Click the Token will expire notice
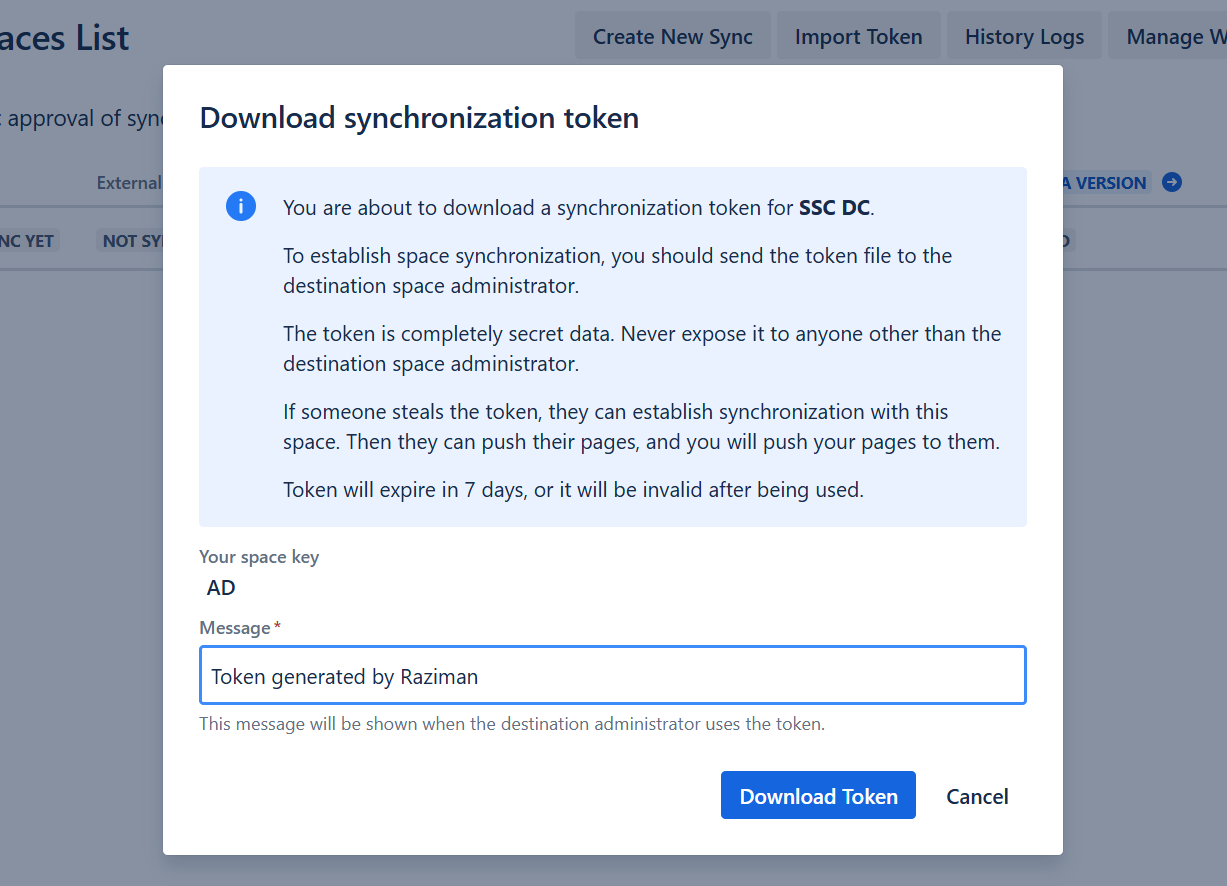The width and height of the screenshot is (1227, 886). (573, 490)
